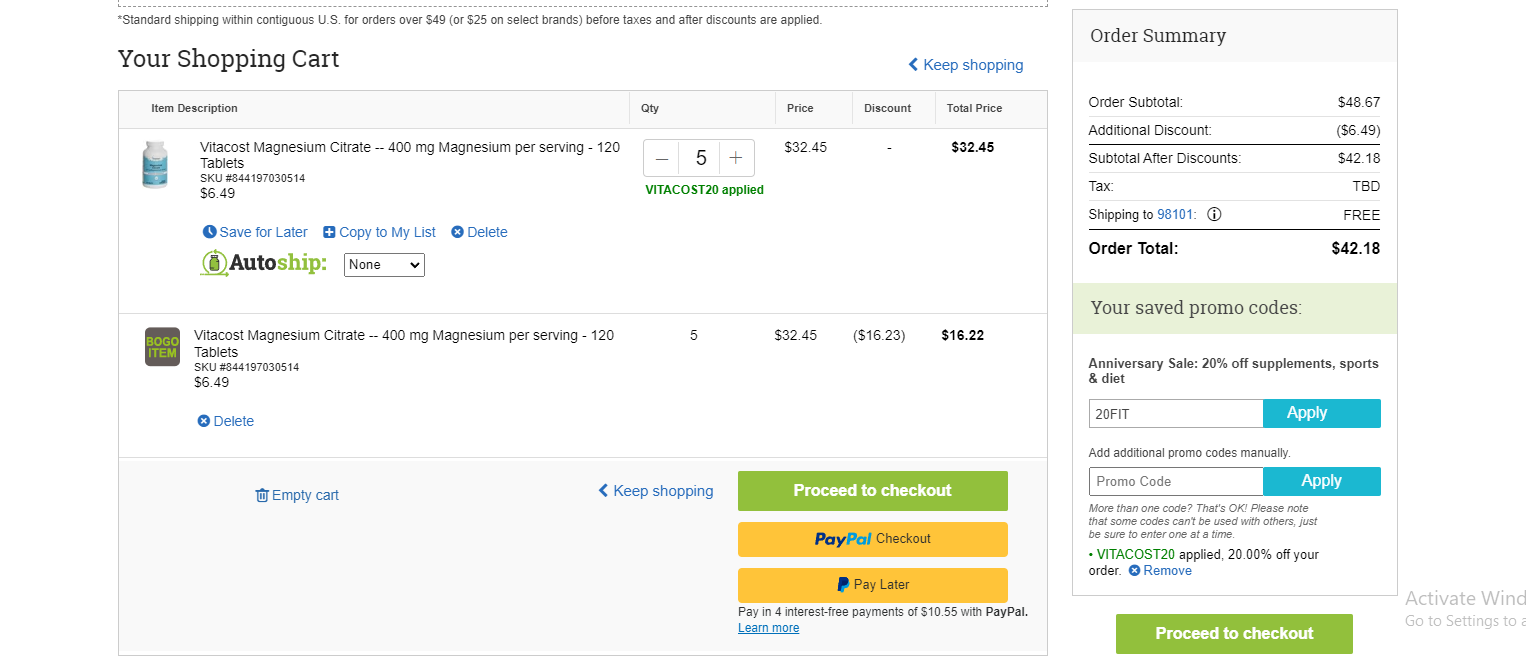Click the VITACOST20 applied green text

704,190
